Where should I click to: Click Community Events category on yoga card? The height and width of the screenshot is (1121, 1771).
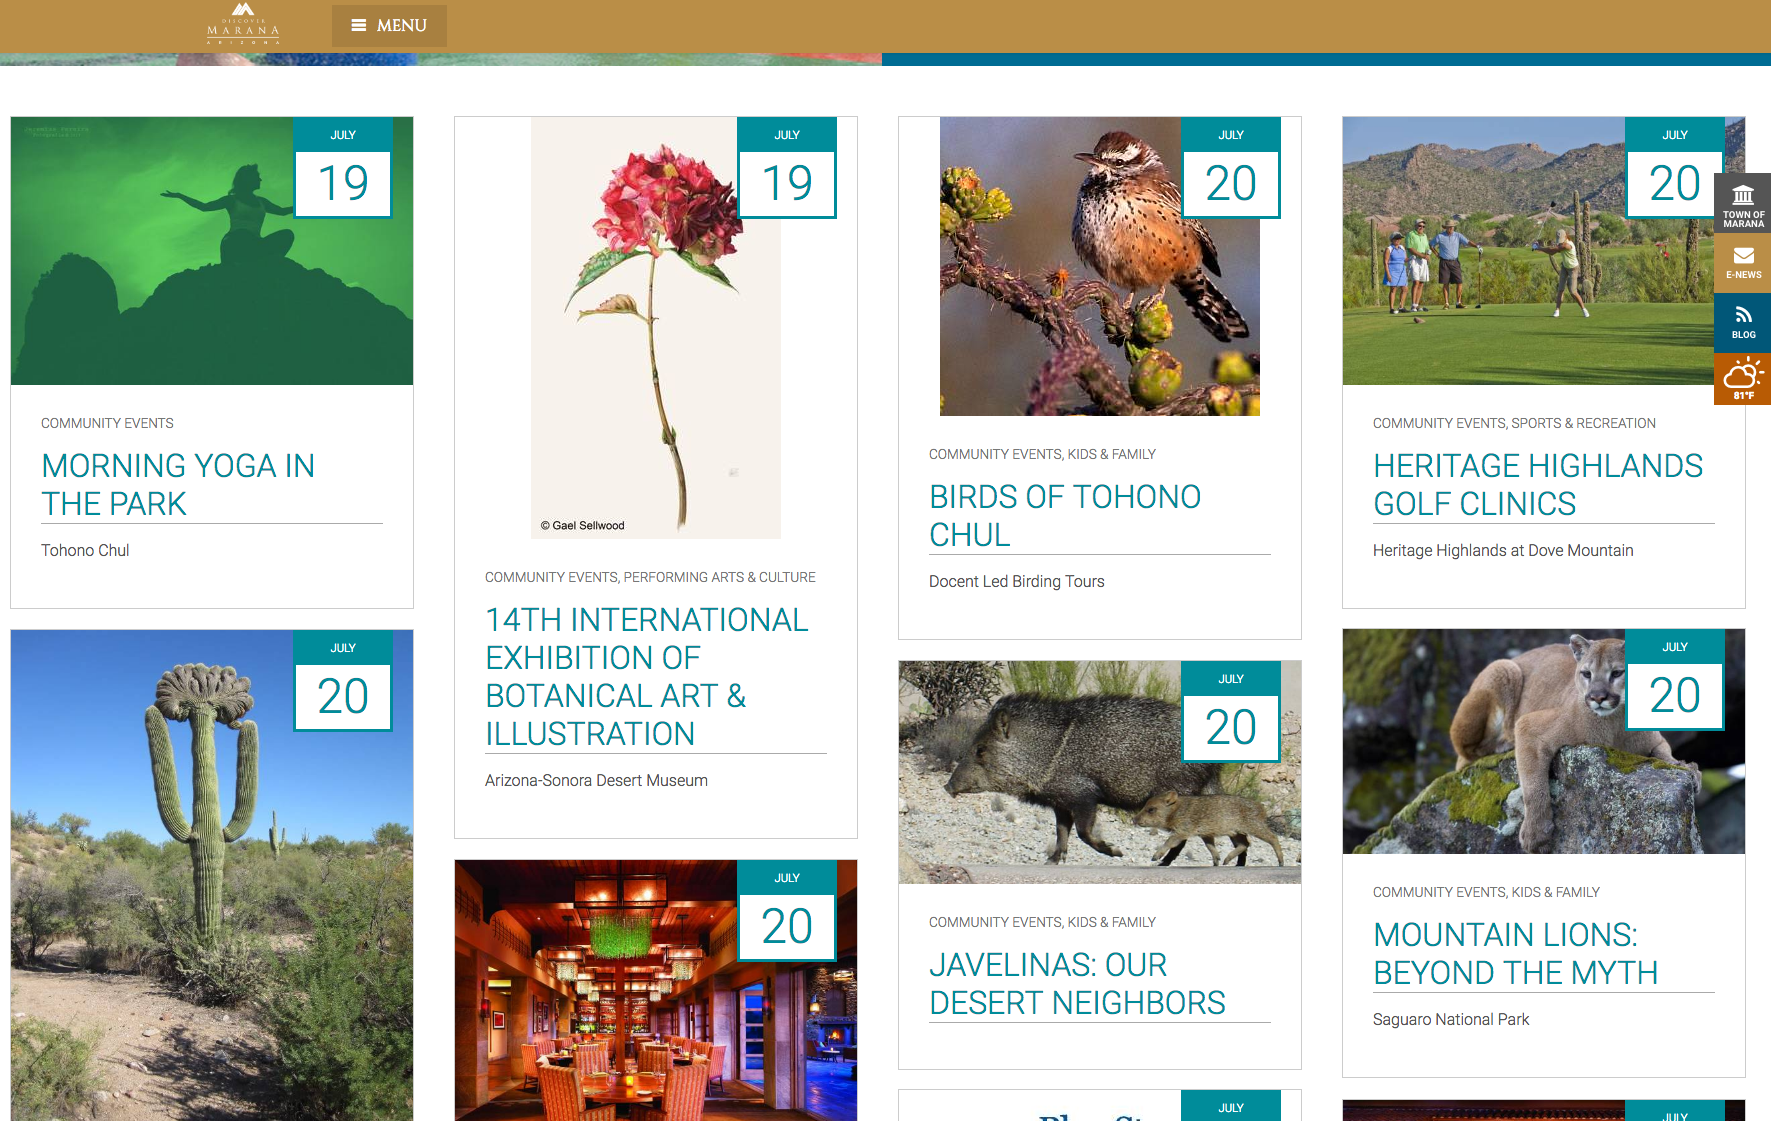(107, 424)
